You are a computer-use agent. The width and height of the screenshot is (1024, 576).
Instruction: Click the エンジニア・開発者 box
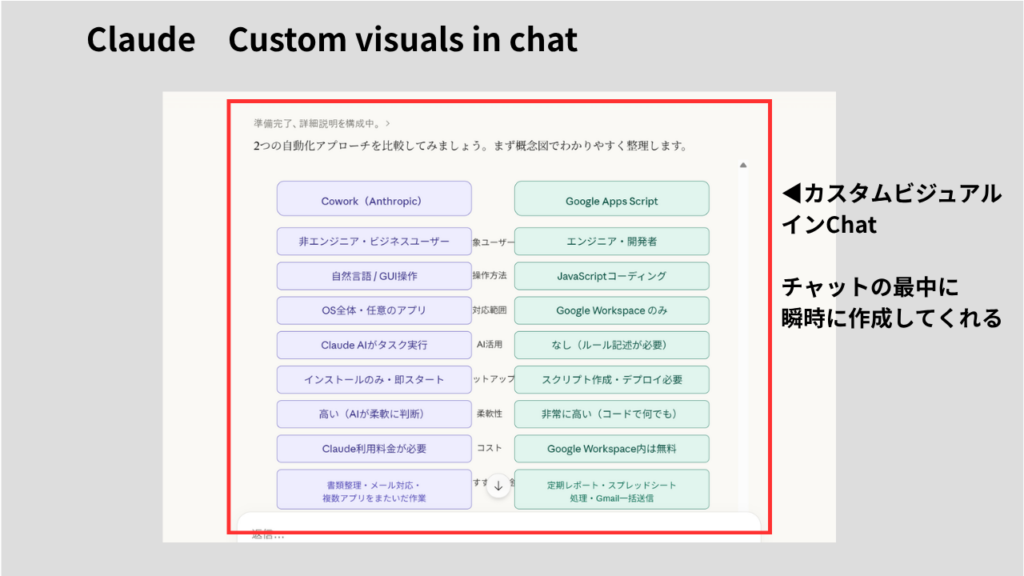611,241
